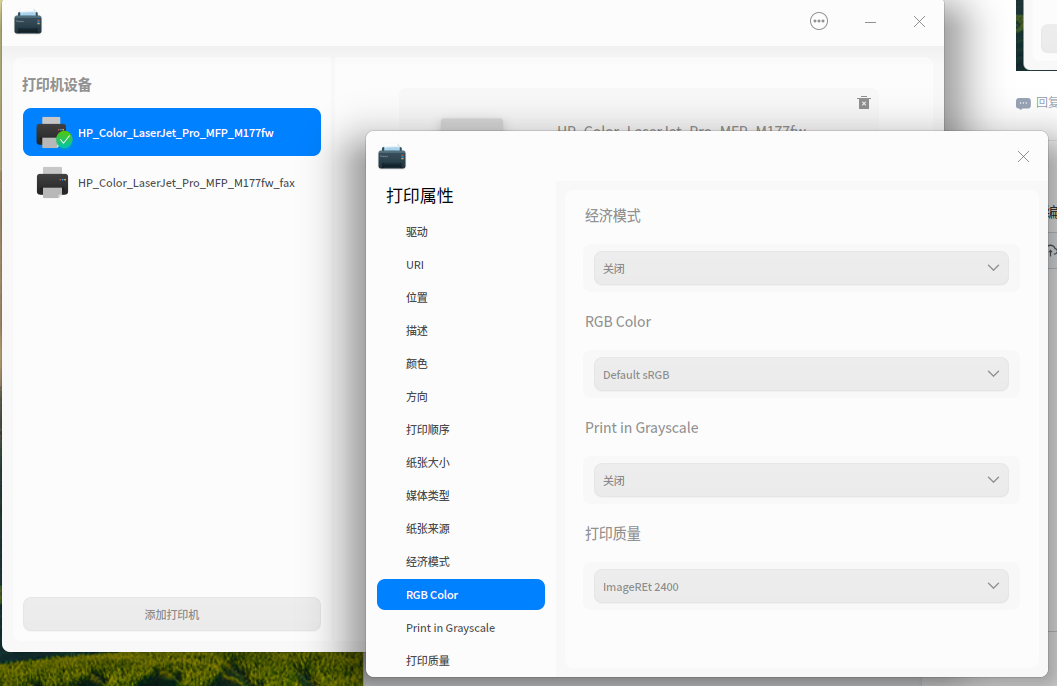
Task: Click the 经济模式 heading in the settings pane
Action: tap(613, 216)
